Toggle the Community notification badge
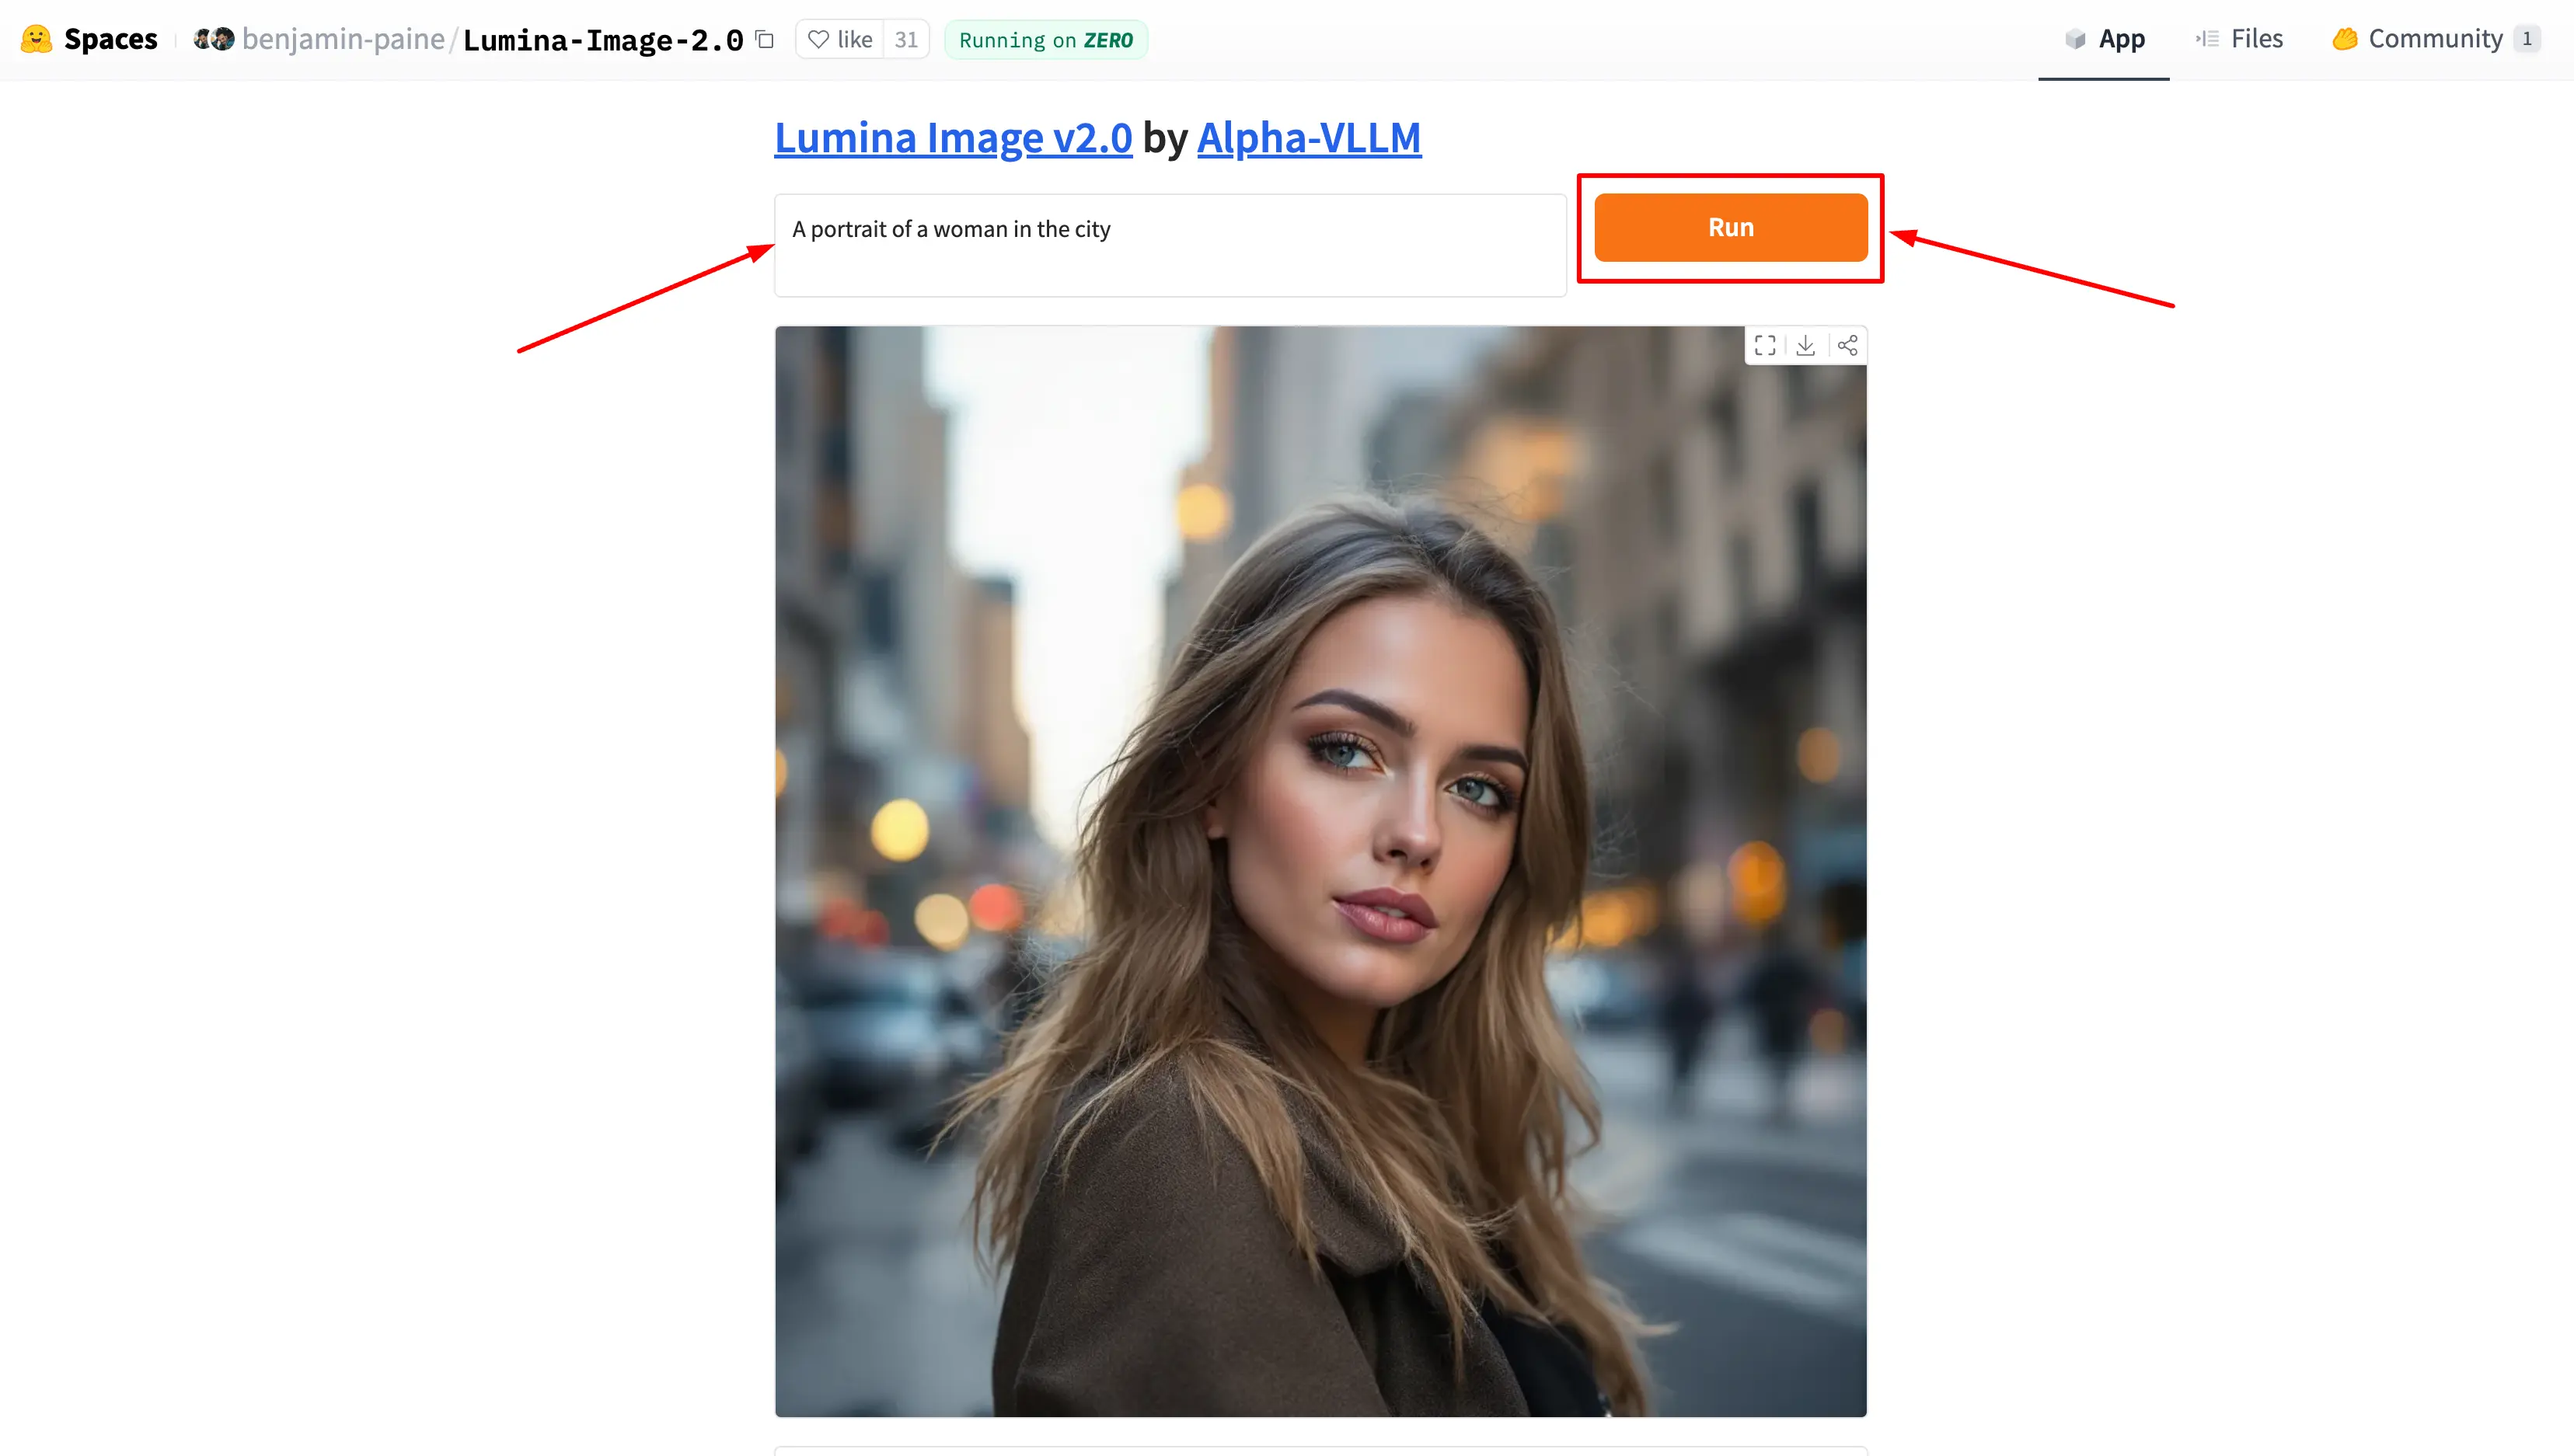Viewport: 2574px width, 1456px height. tap(2530, 39)
